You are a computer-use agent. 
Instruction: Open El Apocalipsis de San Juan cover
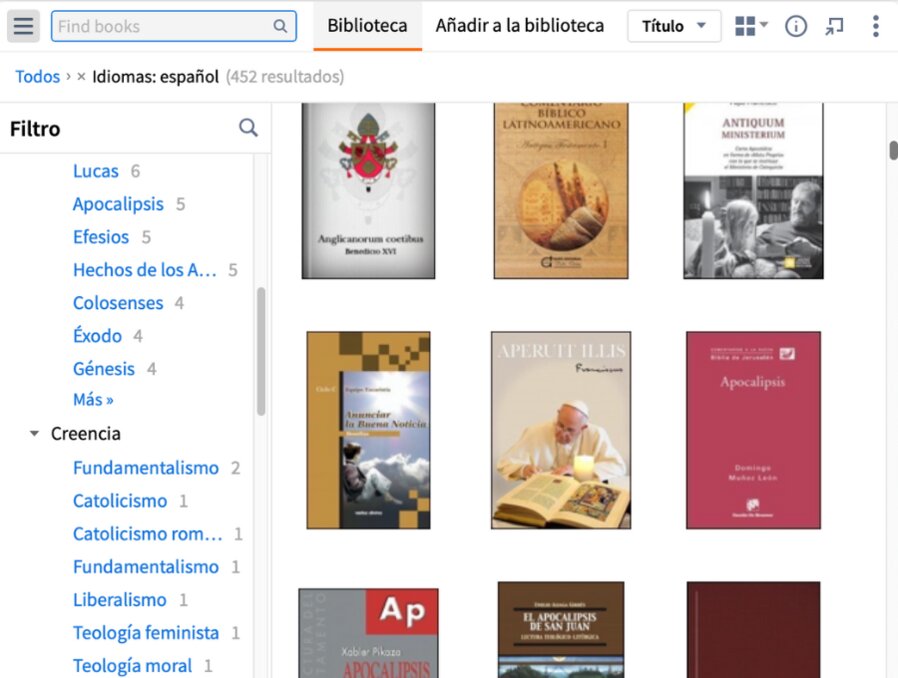[x=561, y=630]
